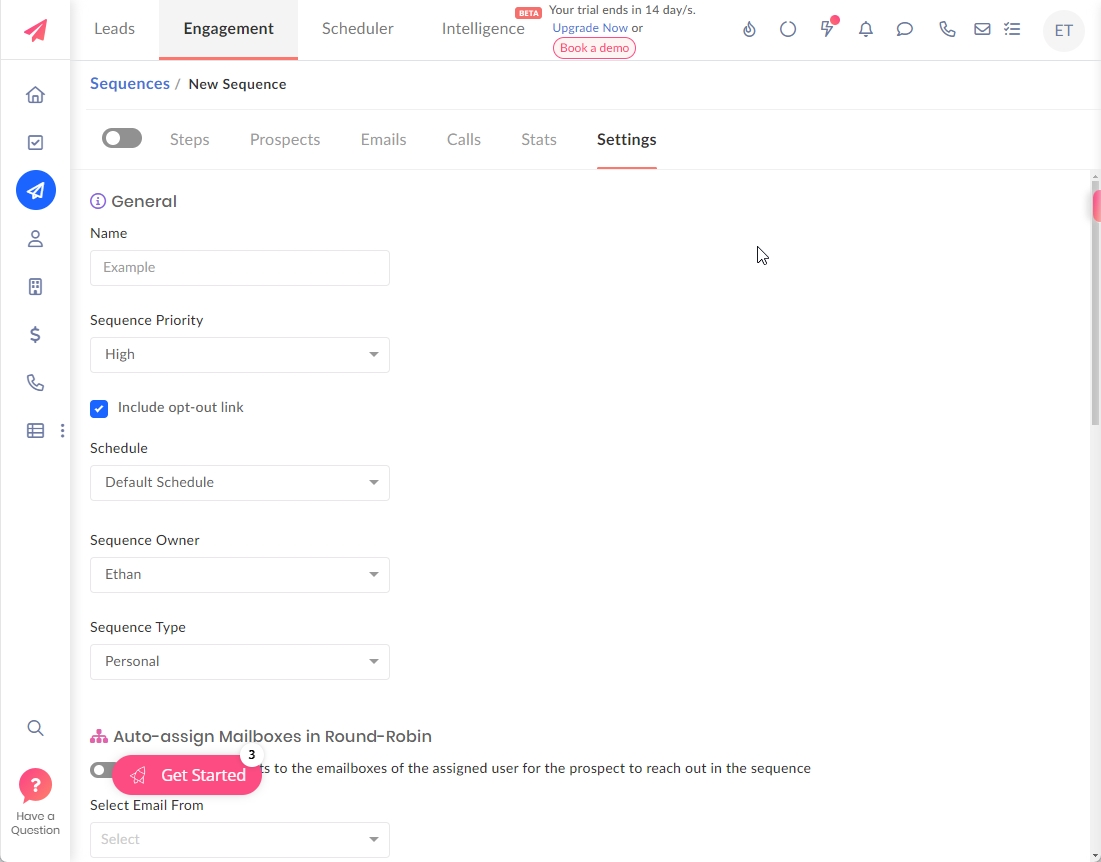Open the chat bubble icon
1101x862 pixels.
tap(905, 30)
